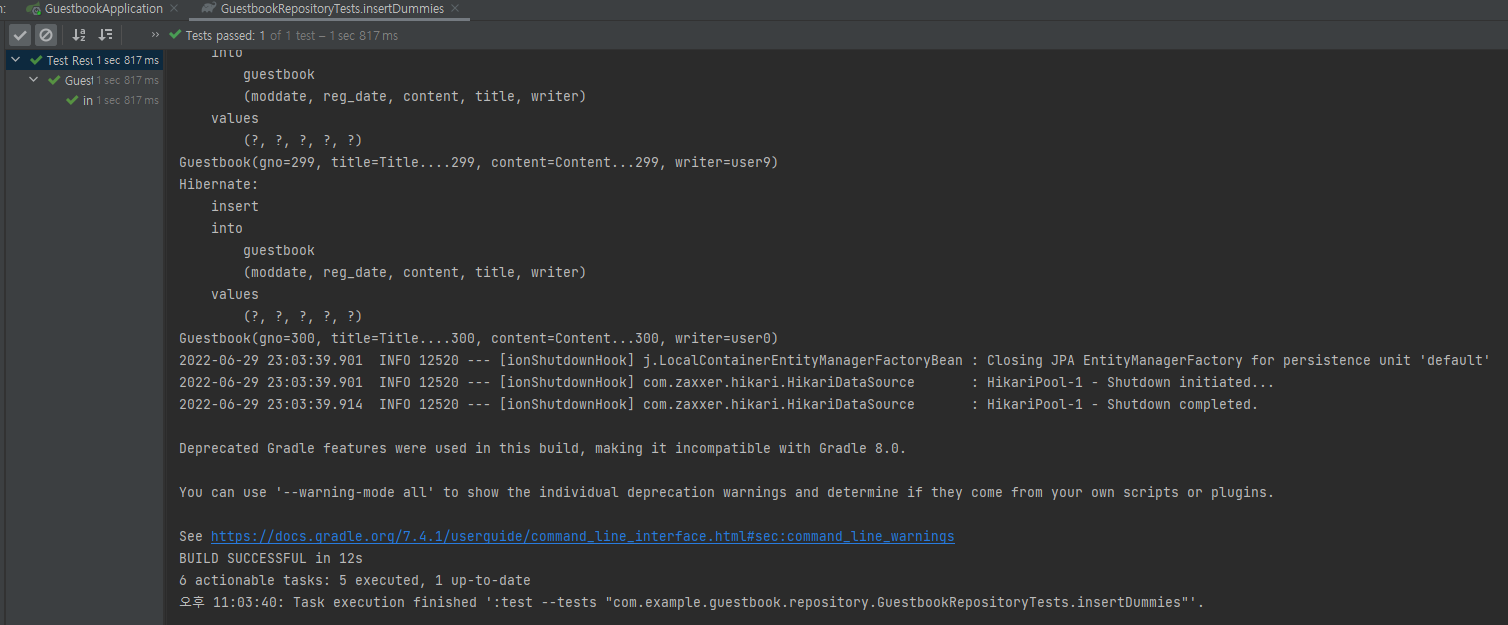Toggle the Show Ignored tests button

(46, 35)
